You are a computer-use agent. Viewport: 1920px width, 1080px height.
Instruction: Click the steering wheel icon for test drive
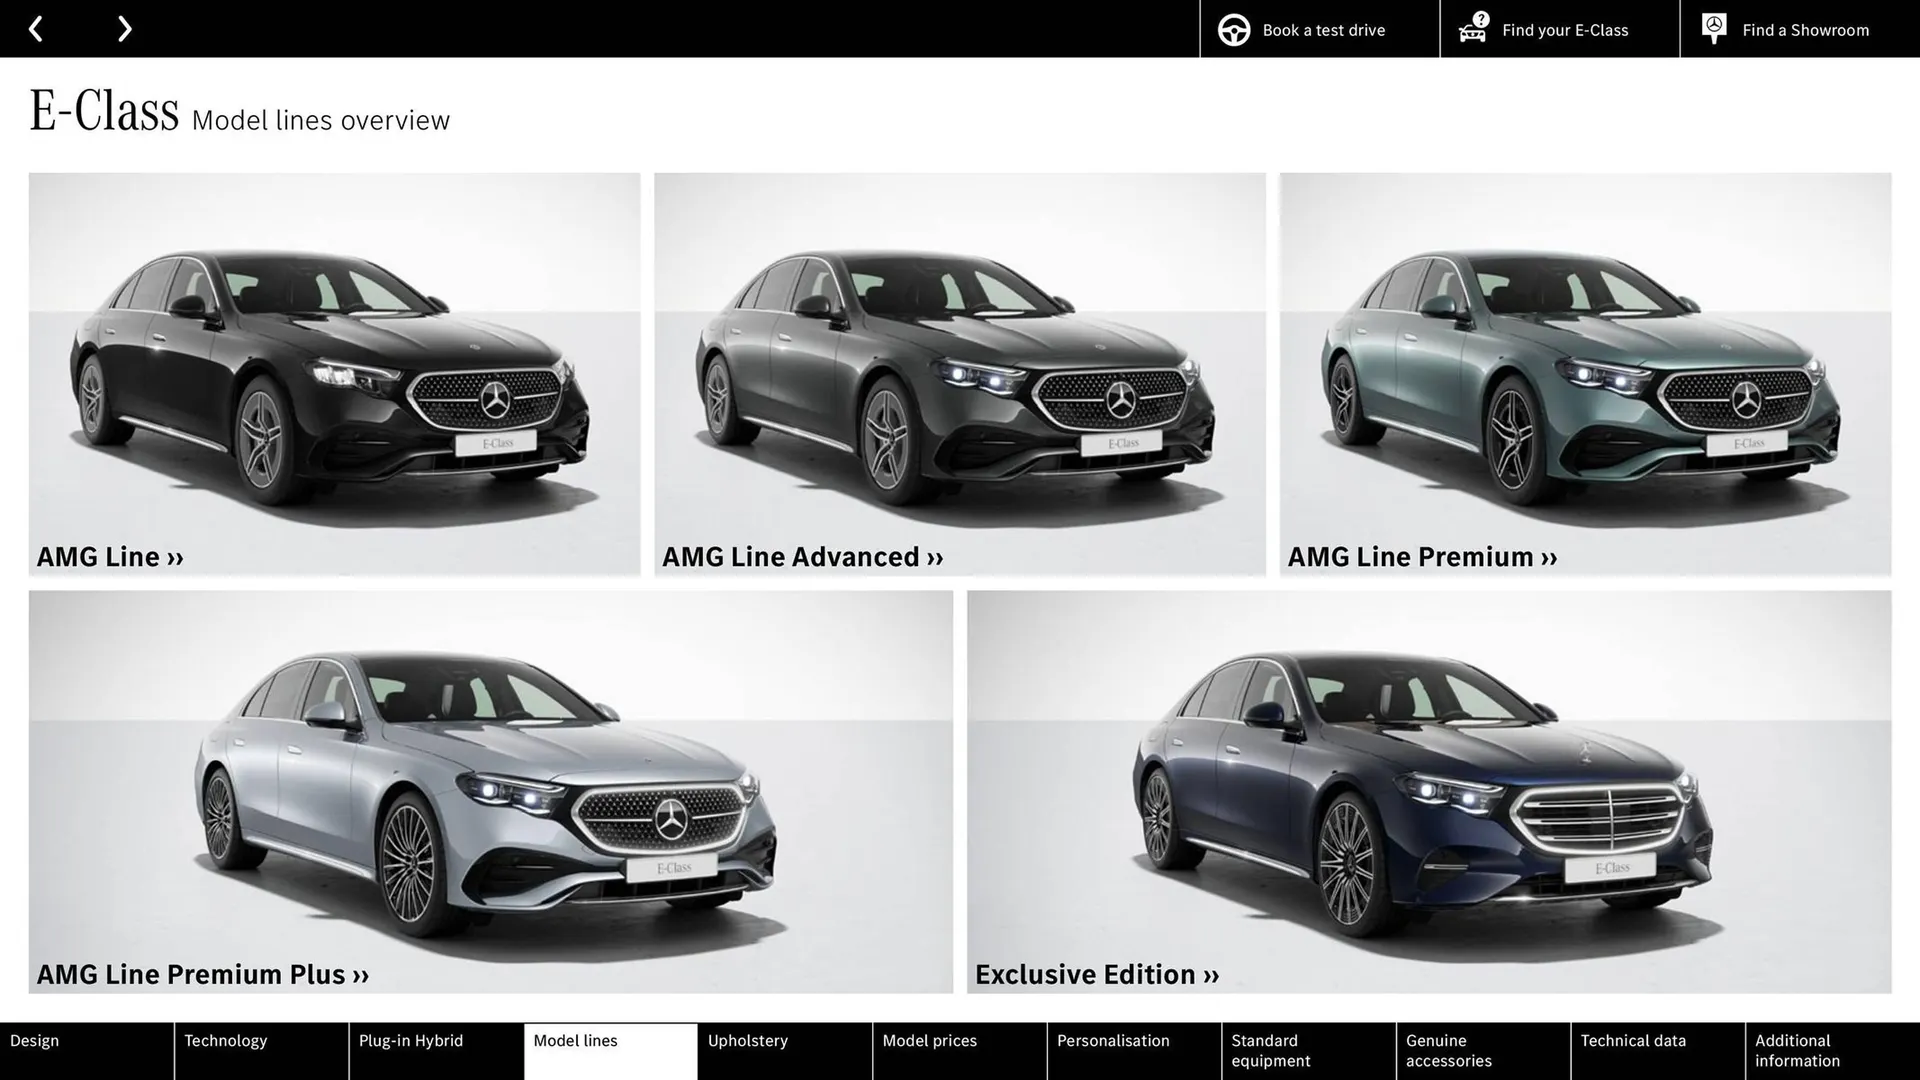coord(1233,29)
